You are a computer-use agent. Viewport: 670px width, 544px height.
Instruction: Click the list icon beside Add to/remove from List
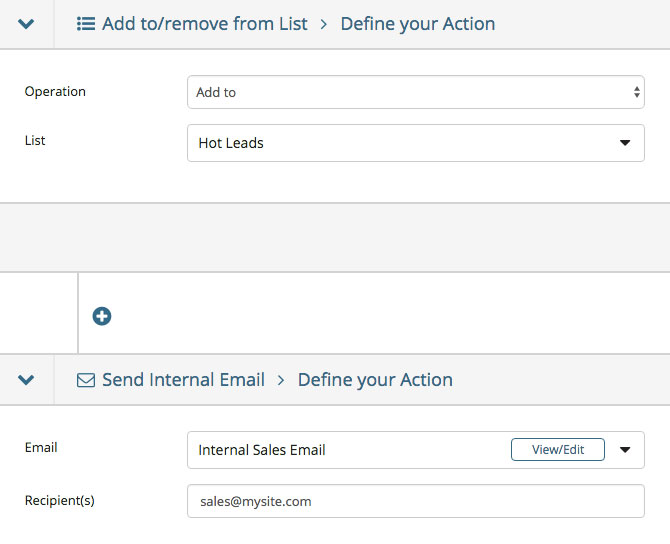click(x=86, y=24)
